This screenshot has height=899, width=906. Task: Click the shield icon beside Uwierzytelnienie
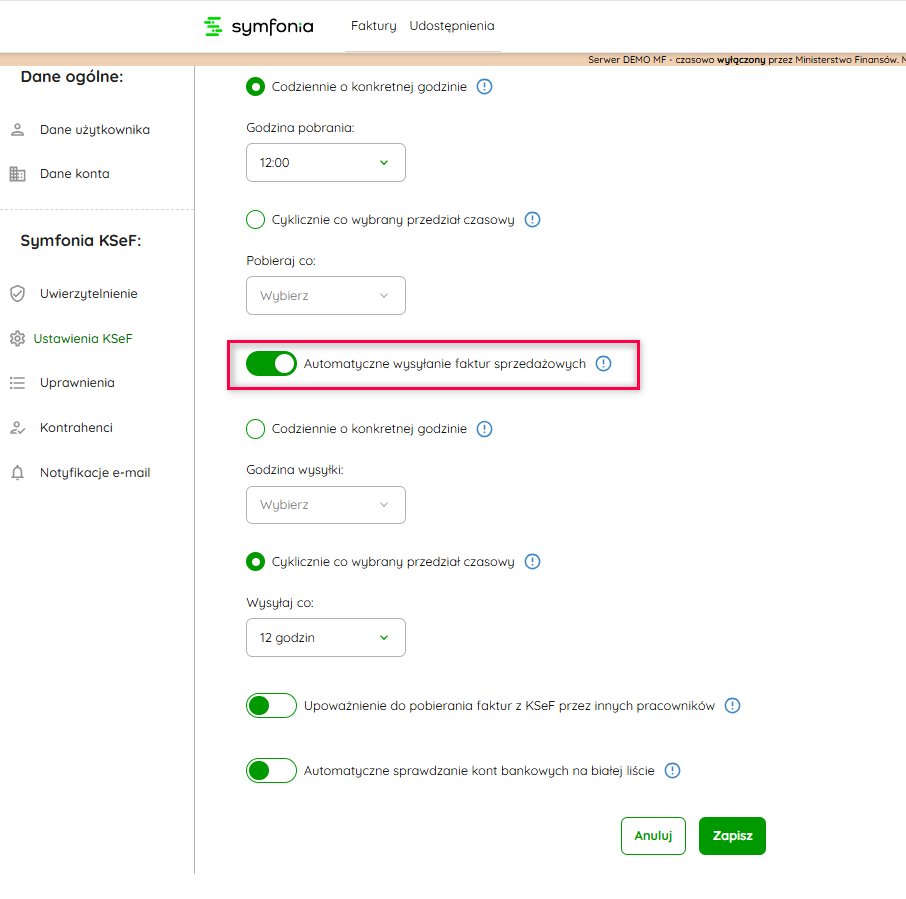tap(17, 294)
